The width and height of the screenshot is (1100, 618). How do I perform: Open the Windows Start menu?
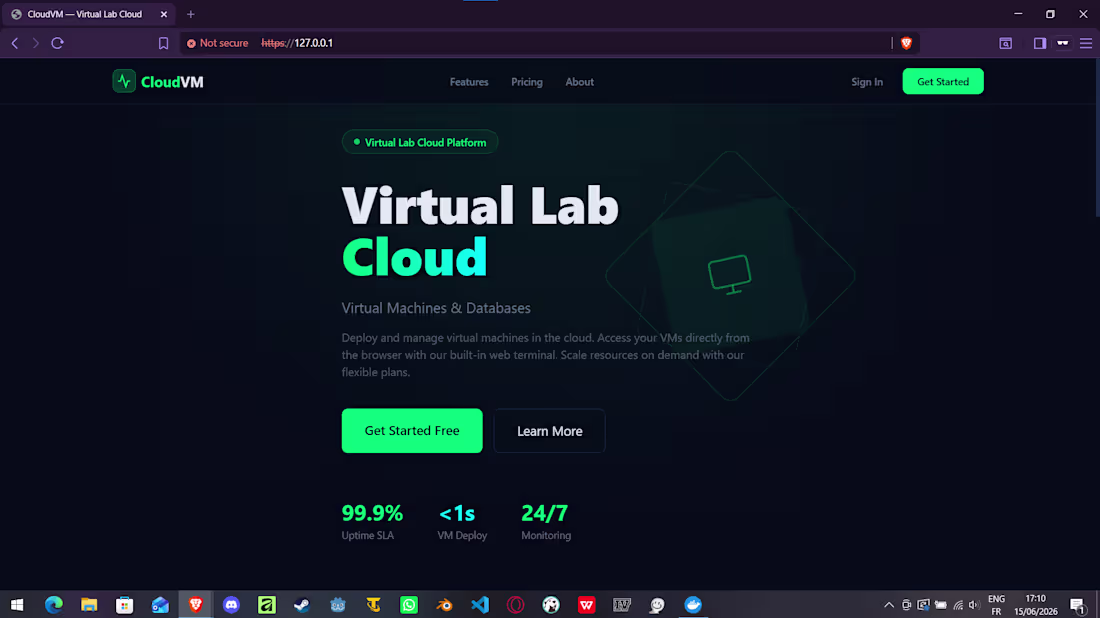pyautogui.click(x=17, y=605)
